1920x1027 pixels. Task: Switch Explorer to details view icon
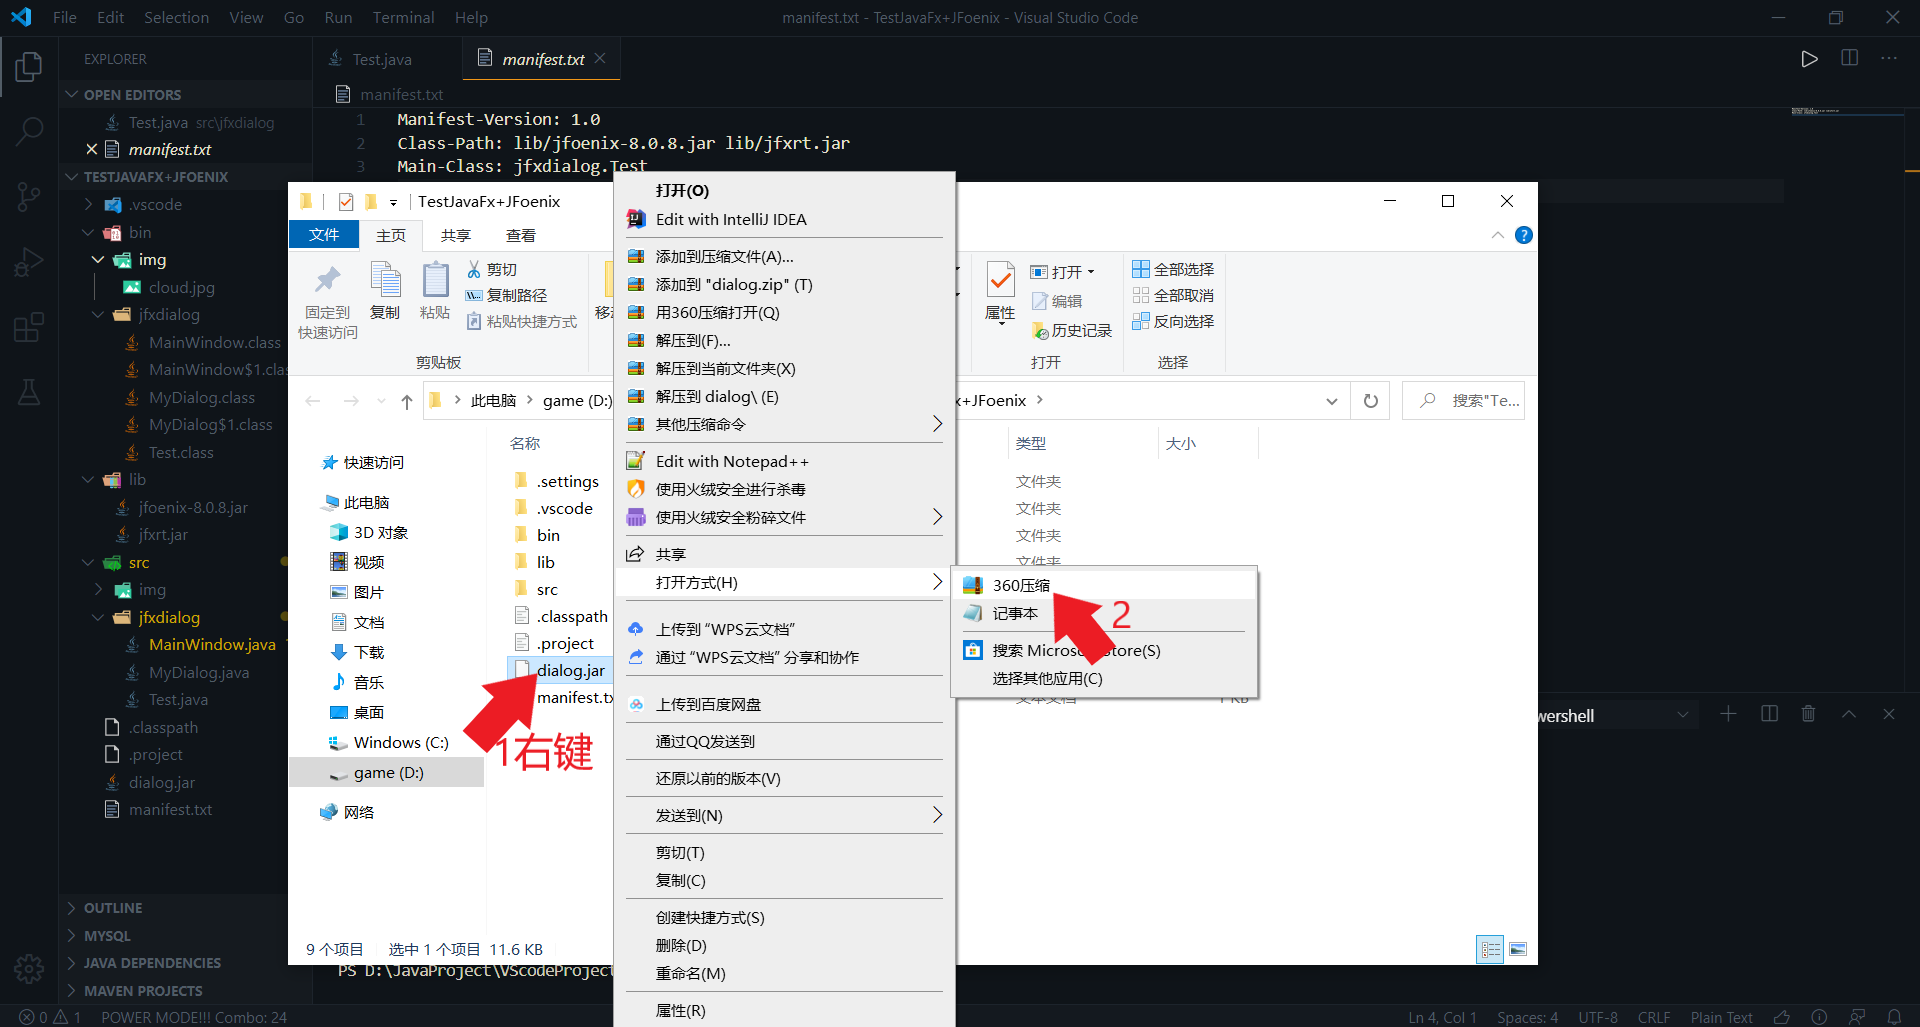1490,949
